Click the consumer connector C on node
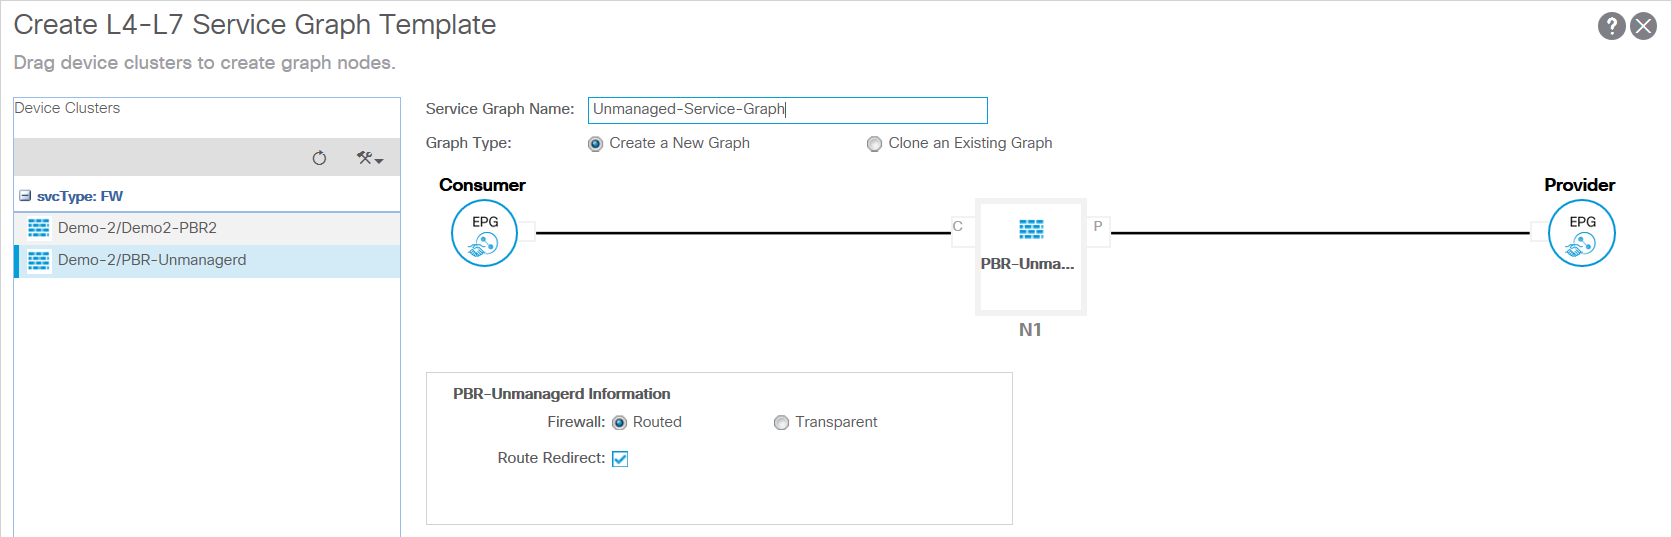The height and width of the screenshot is (537, 1672). tap(958, 227)
